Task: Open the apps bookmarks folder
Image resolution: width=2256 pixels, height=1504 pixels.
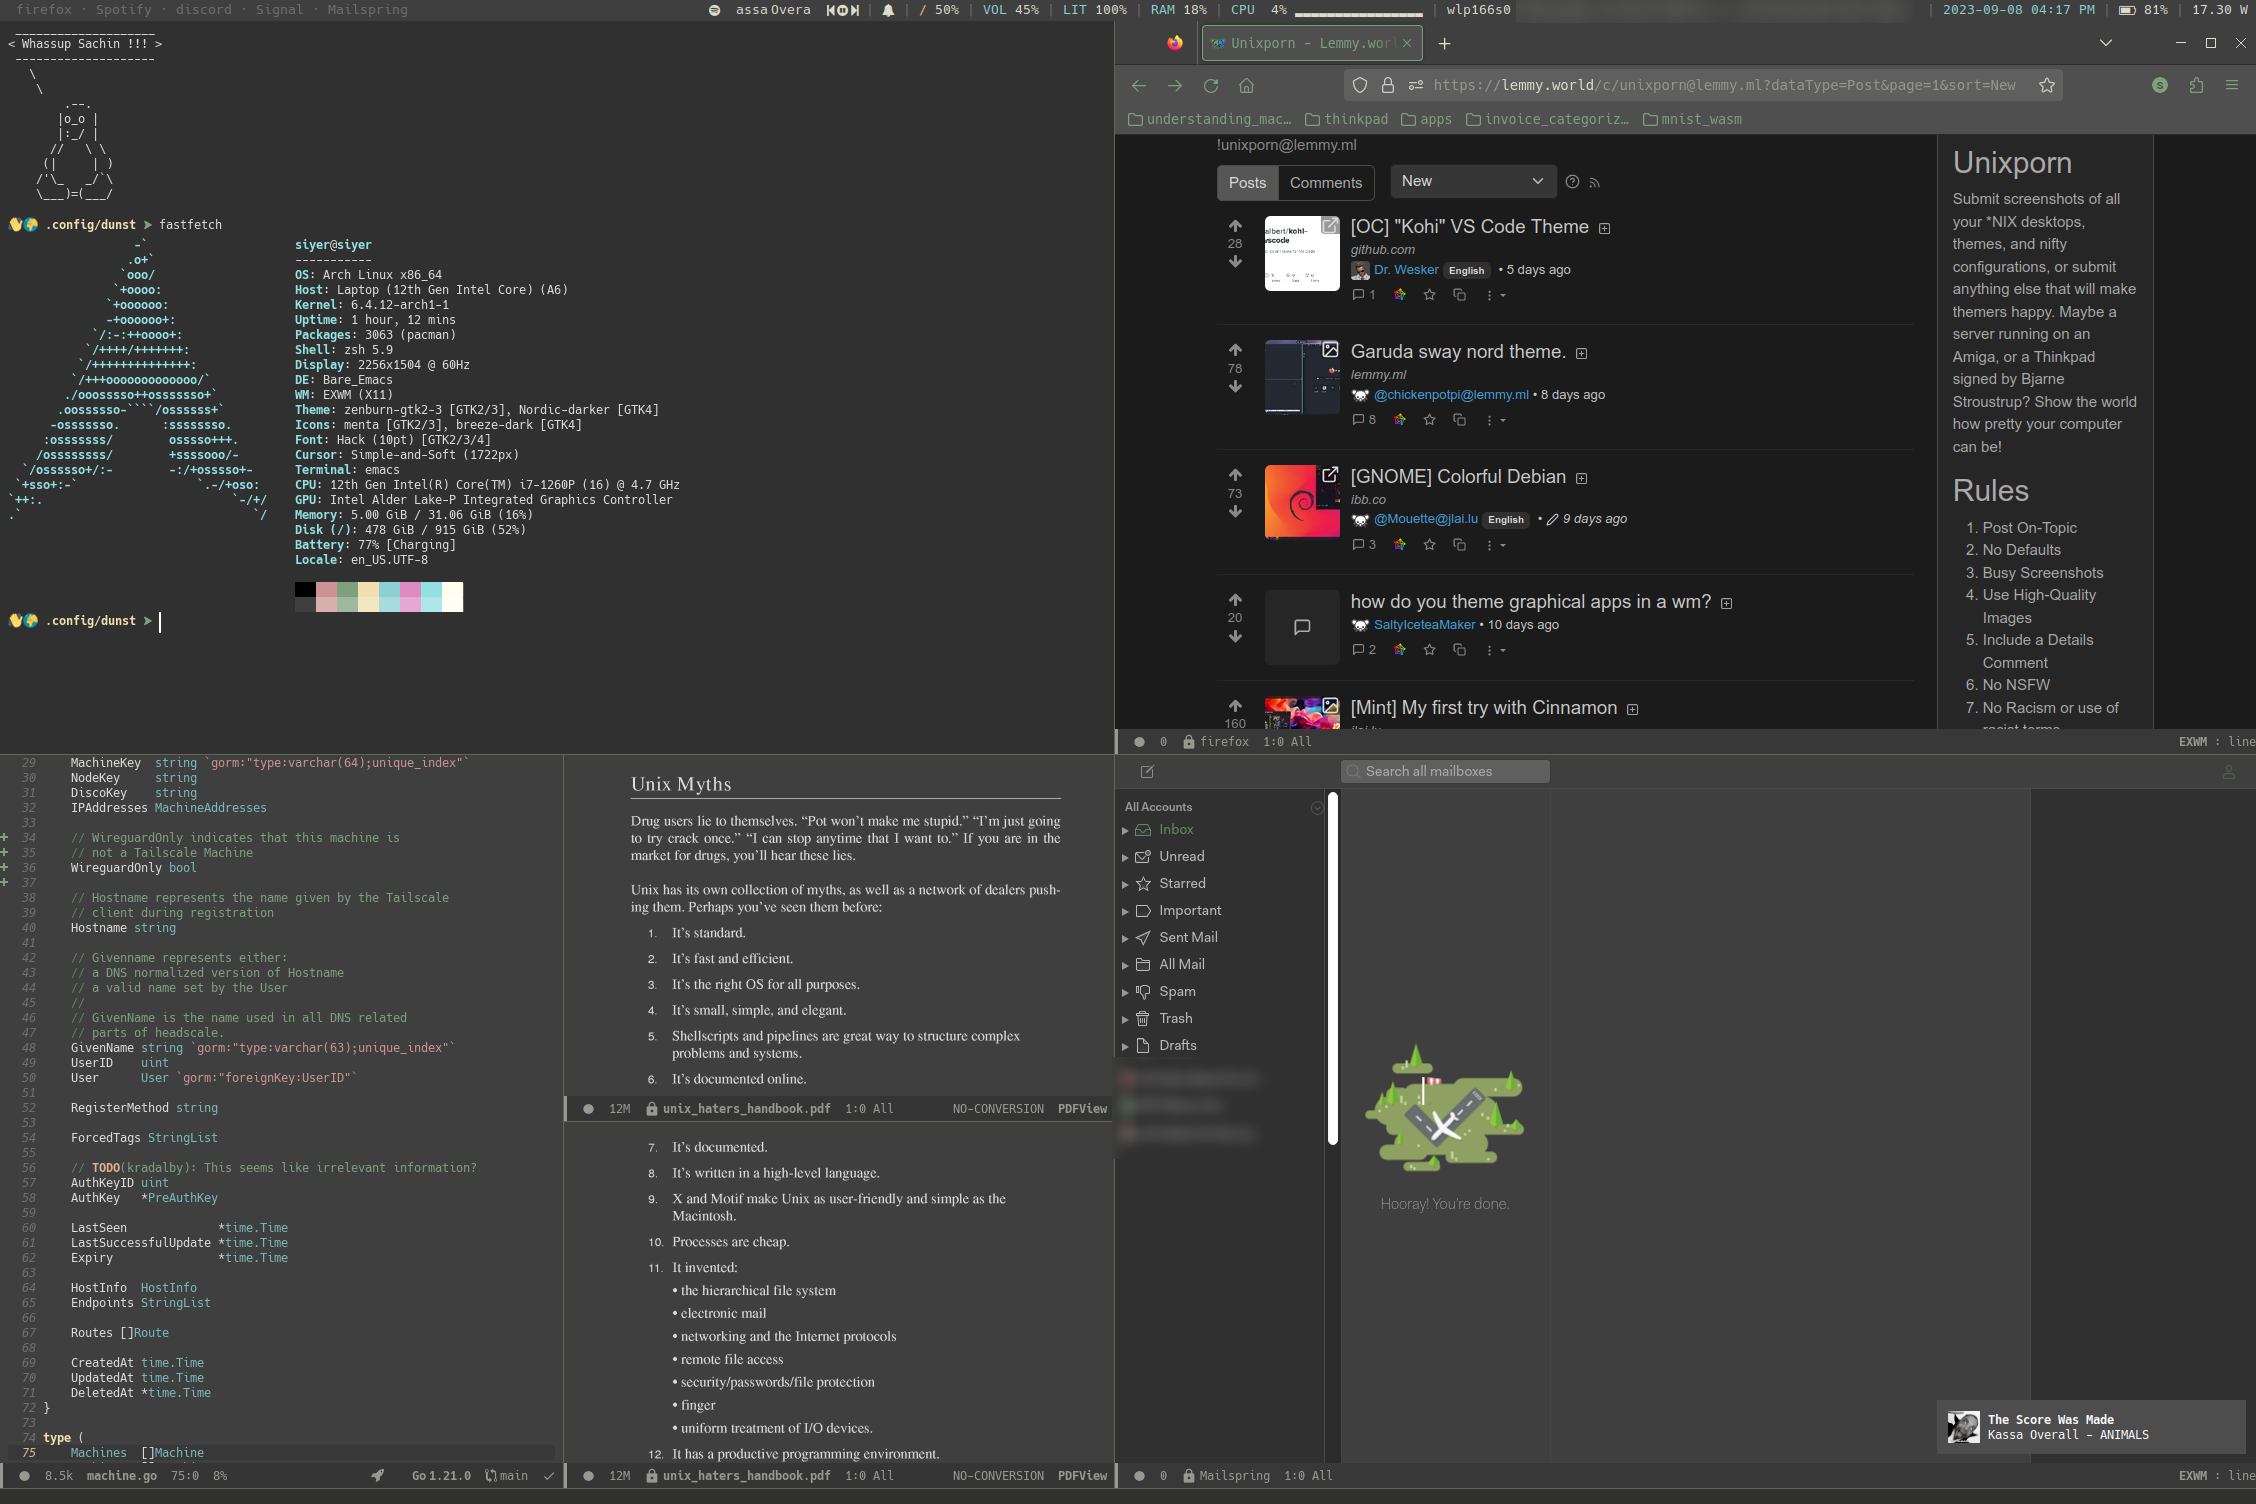Action: 1426,119
